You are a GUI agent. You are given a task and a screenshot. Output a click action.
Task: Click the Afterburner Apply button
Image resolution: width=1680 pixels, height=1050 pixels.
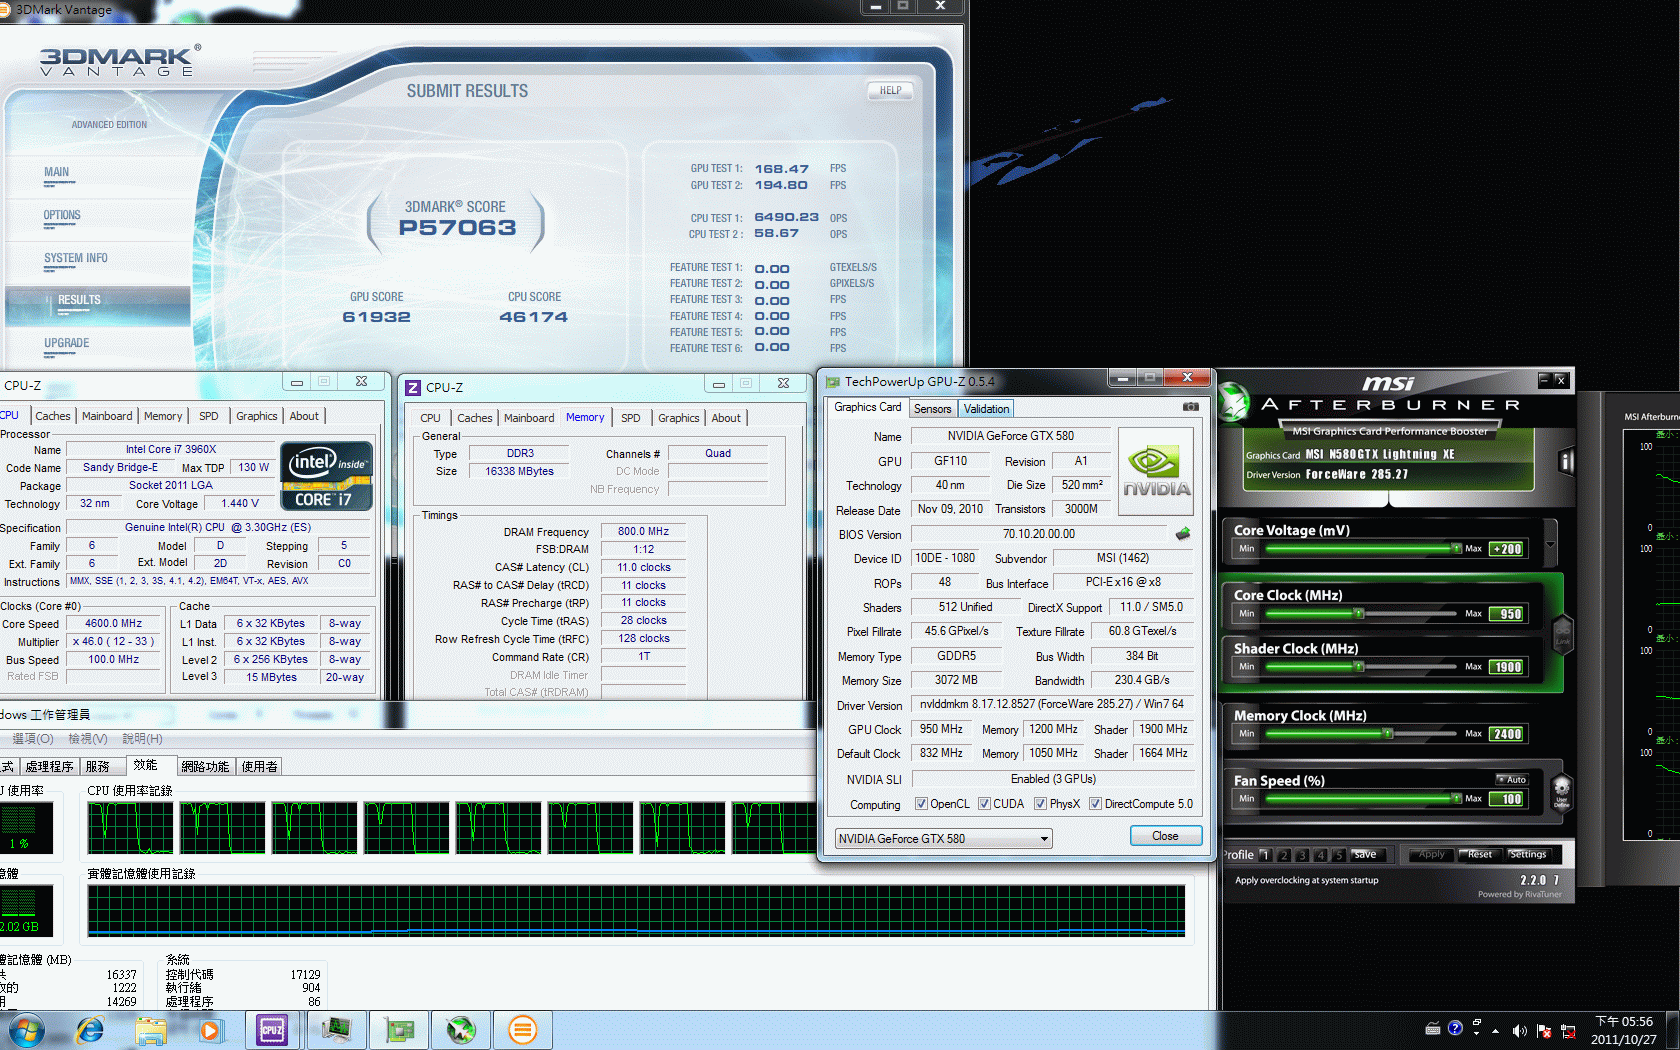pos(1432,855)
